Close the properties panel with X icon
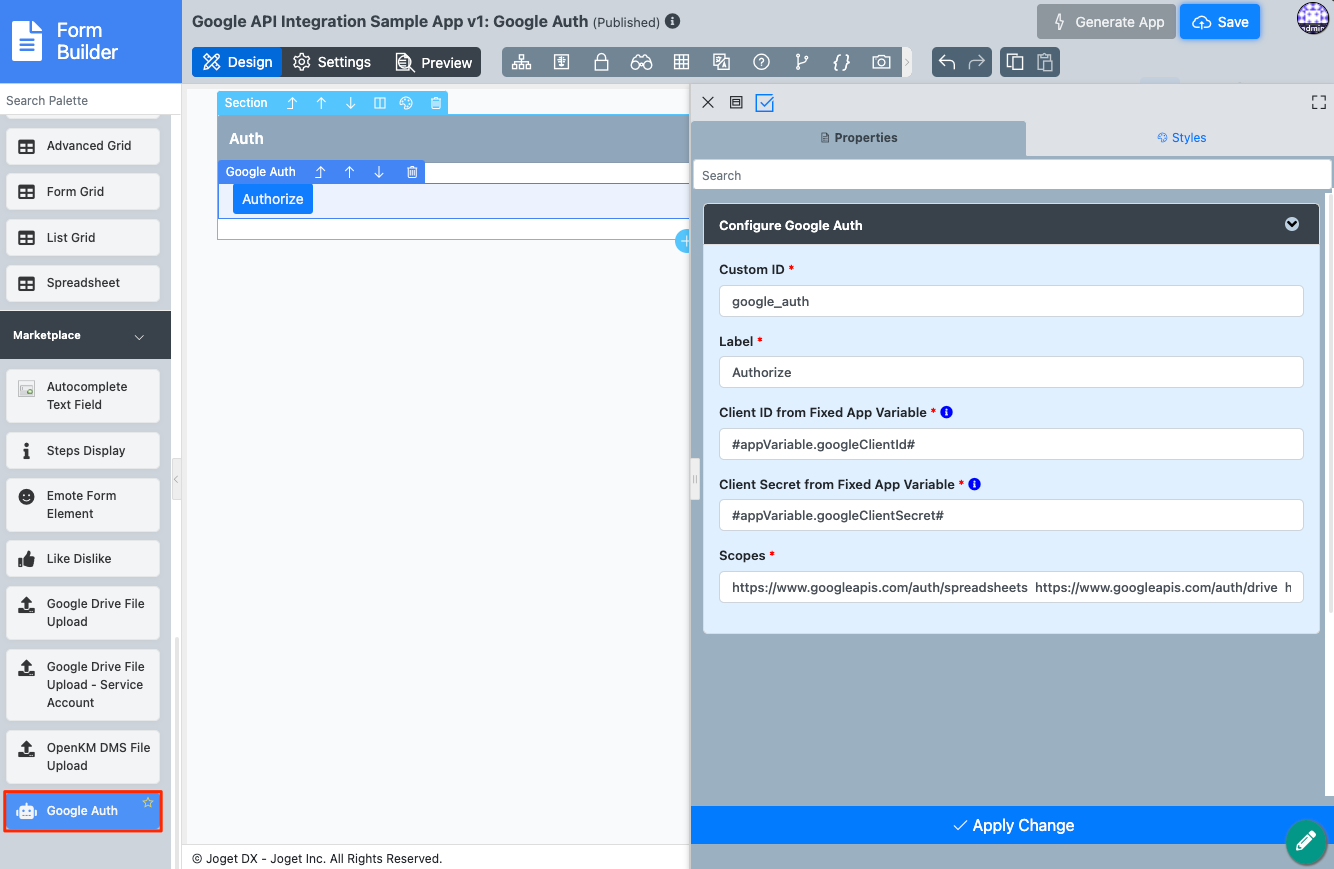Image resolution: width=1334 pixels, height=869 pixels. (x=708, y=102)
